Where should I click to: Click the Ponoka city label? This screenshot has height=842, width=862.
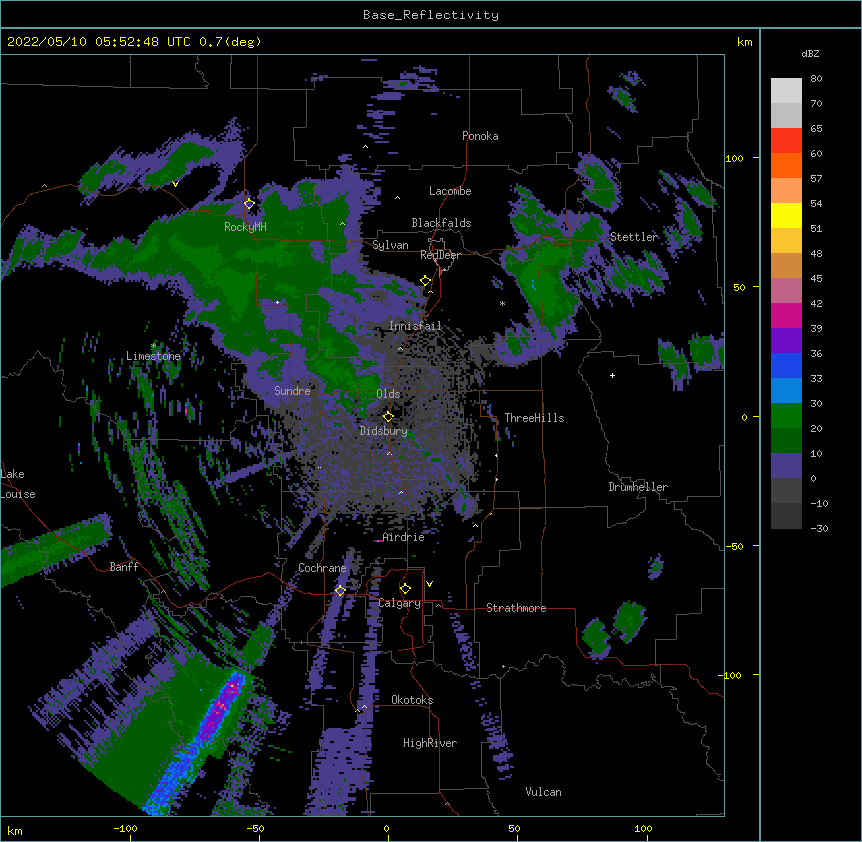(480, 136)
